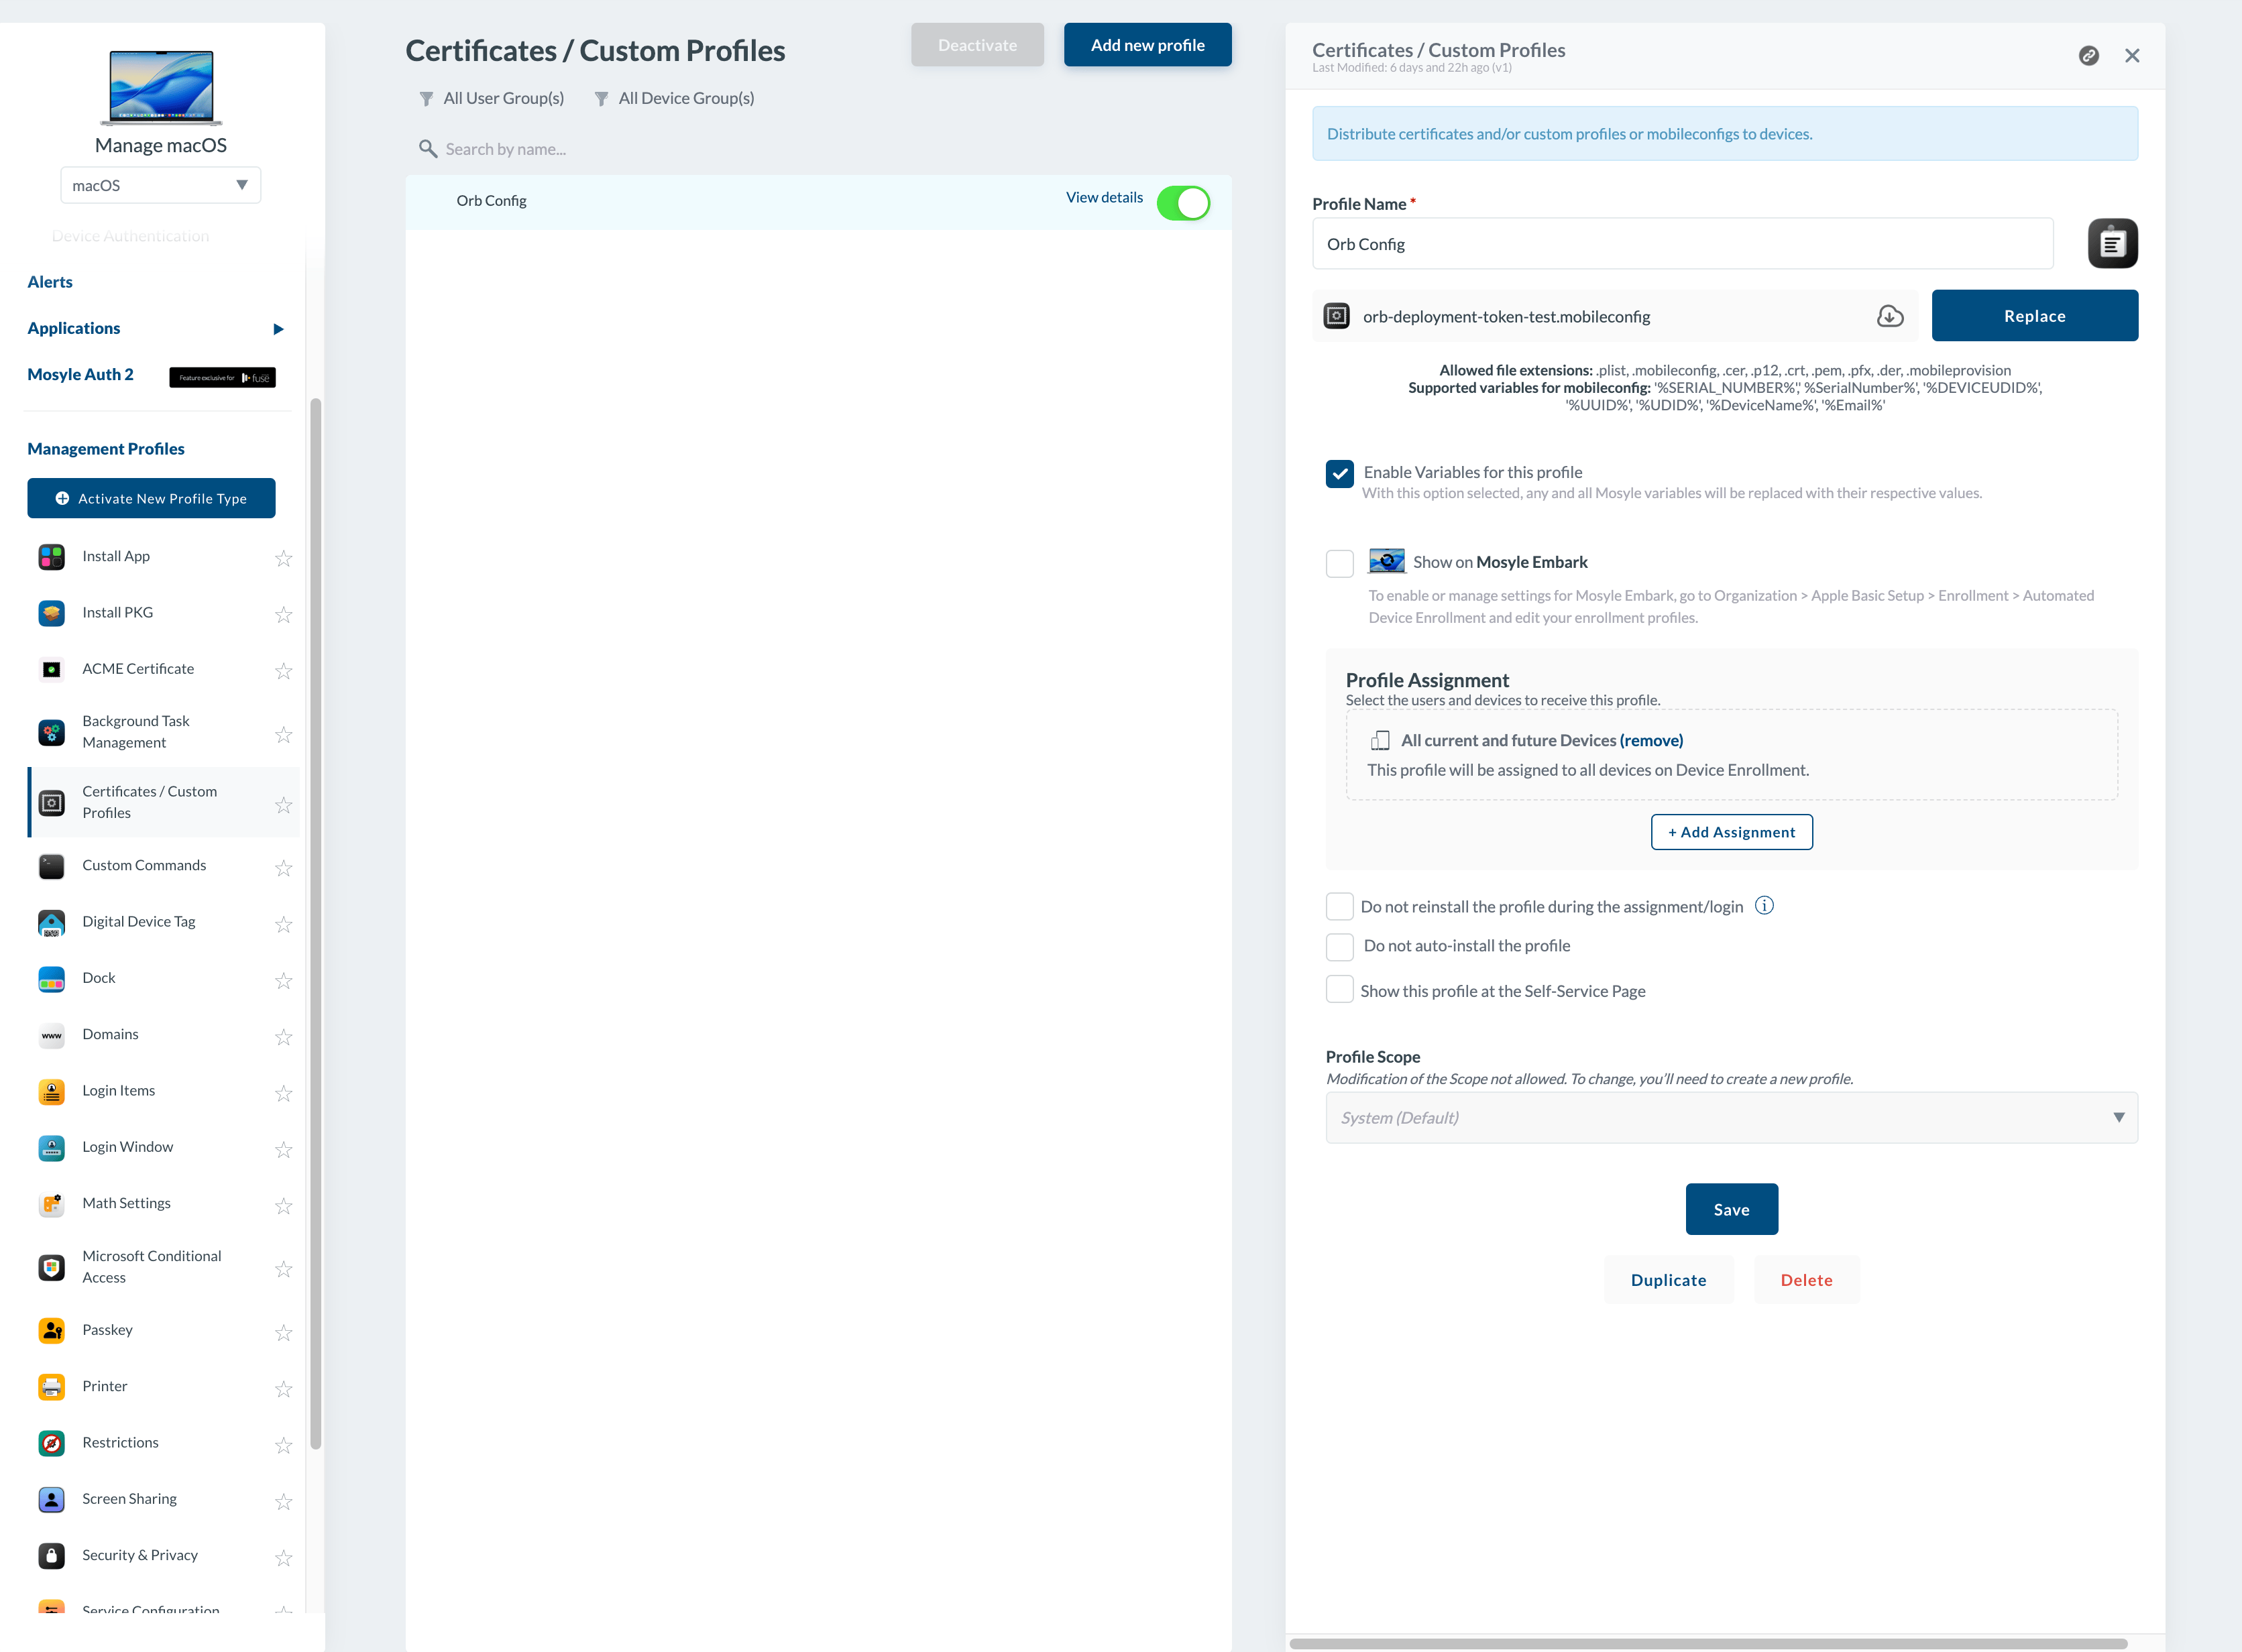Uncheck Enable Variables for this profile
Screen dimensions: 2242x1652
[x=1339, y=474]
